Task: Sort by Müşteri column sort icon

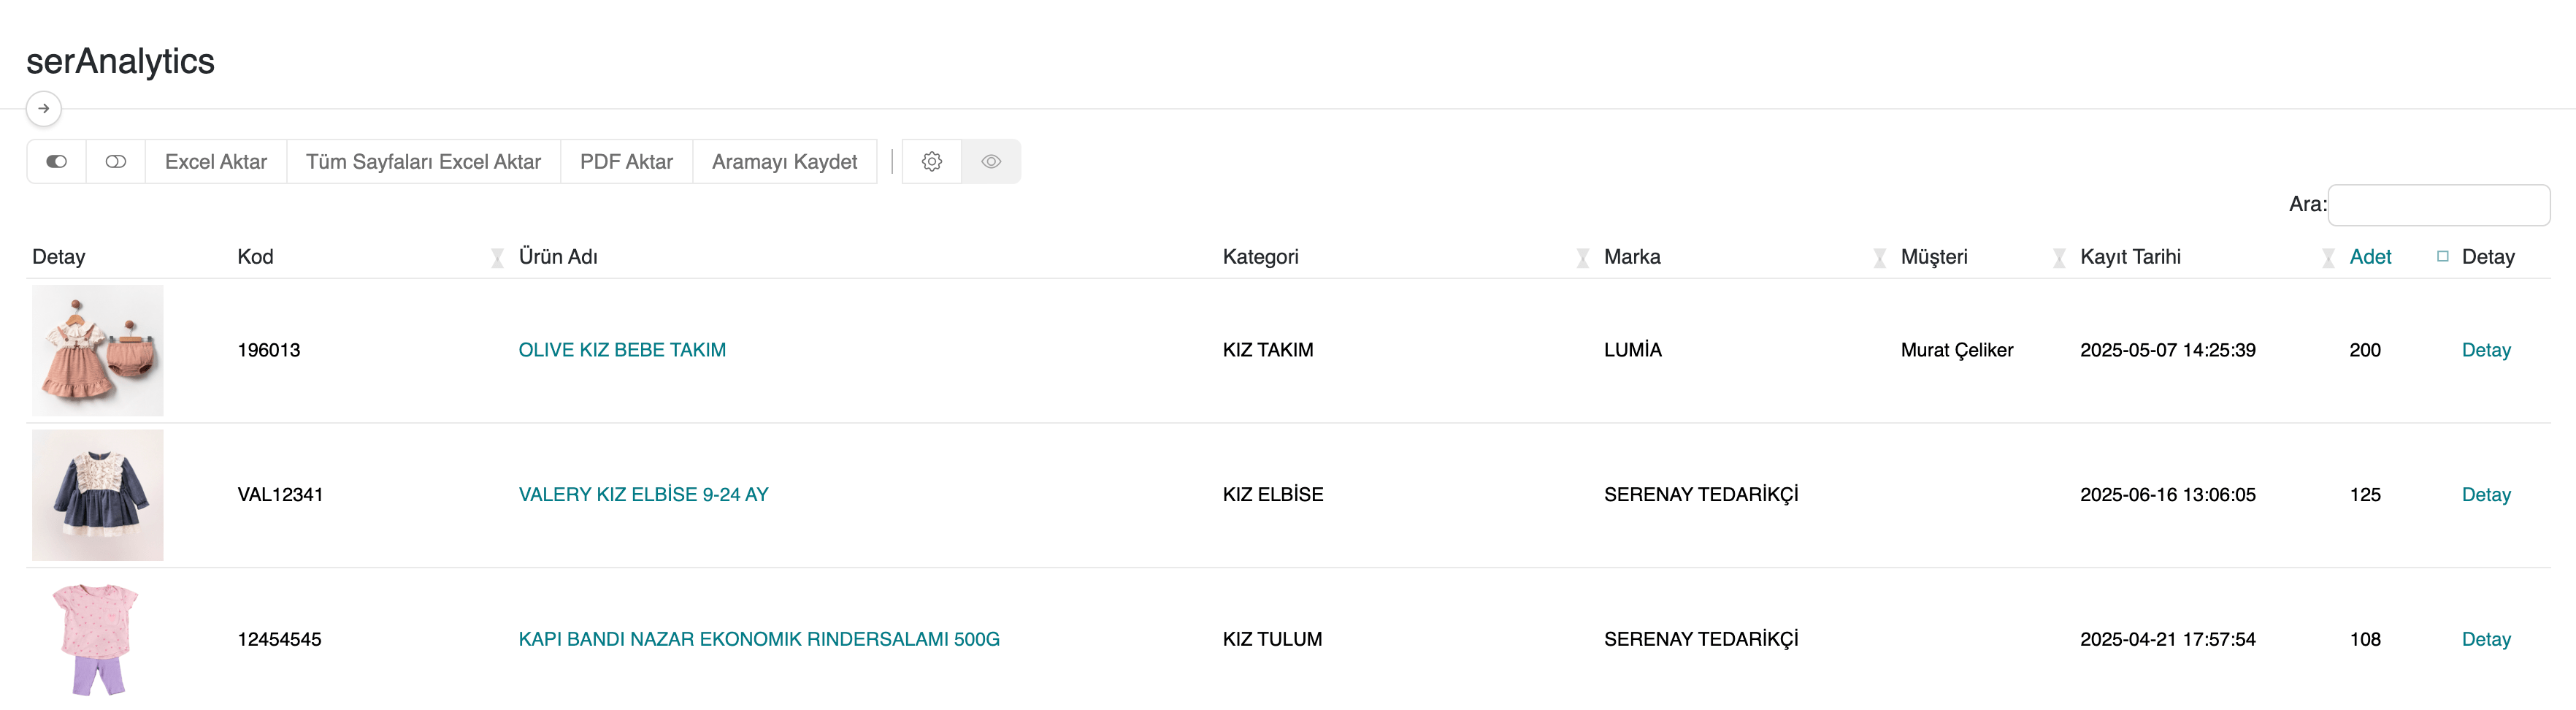Action: coord(2058,258)
